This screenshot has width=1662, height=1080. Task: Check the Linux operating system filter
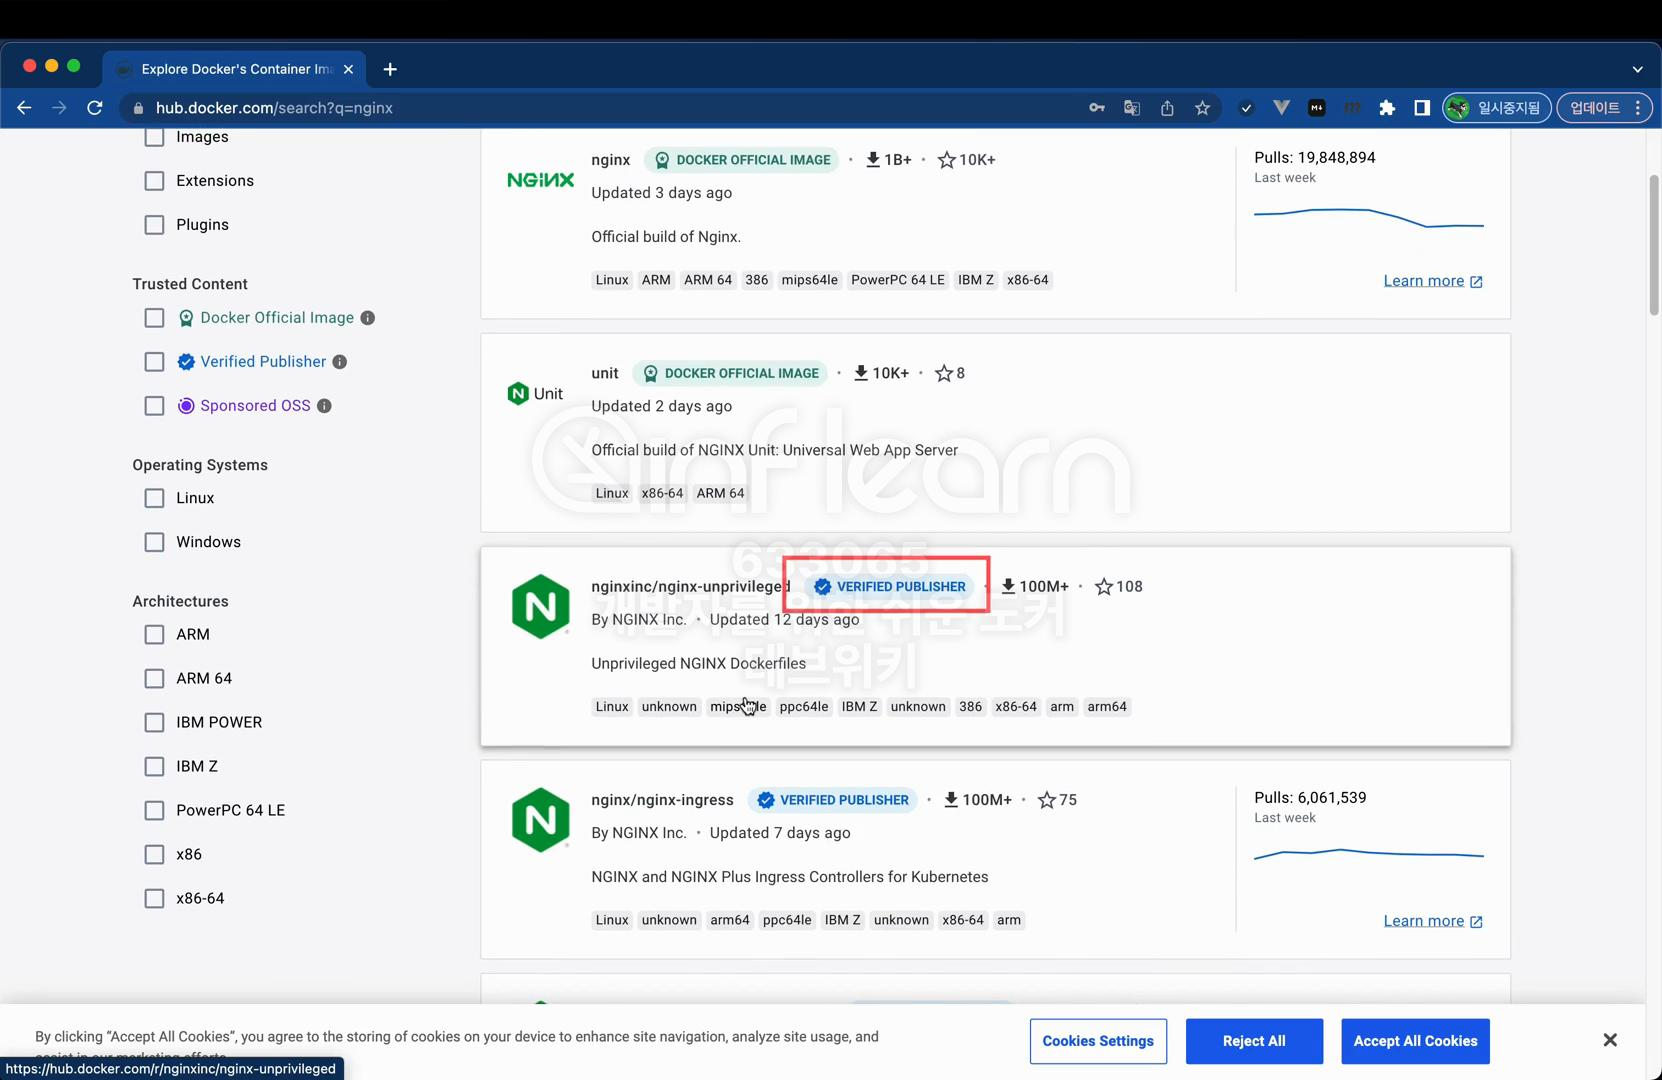[154, 498]
